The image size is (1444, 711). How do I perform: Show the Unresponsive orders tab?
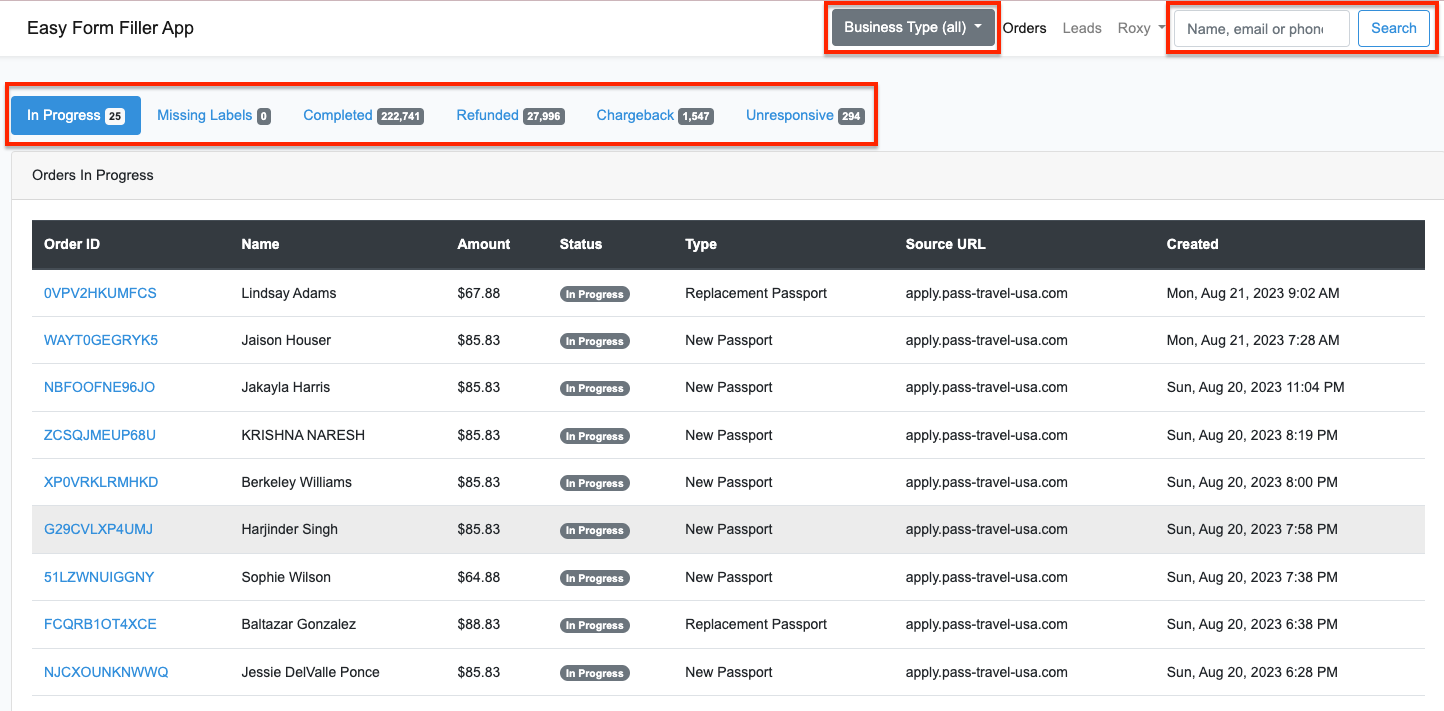[x=804, y=116]
